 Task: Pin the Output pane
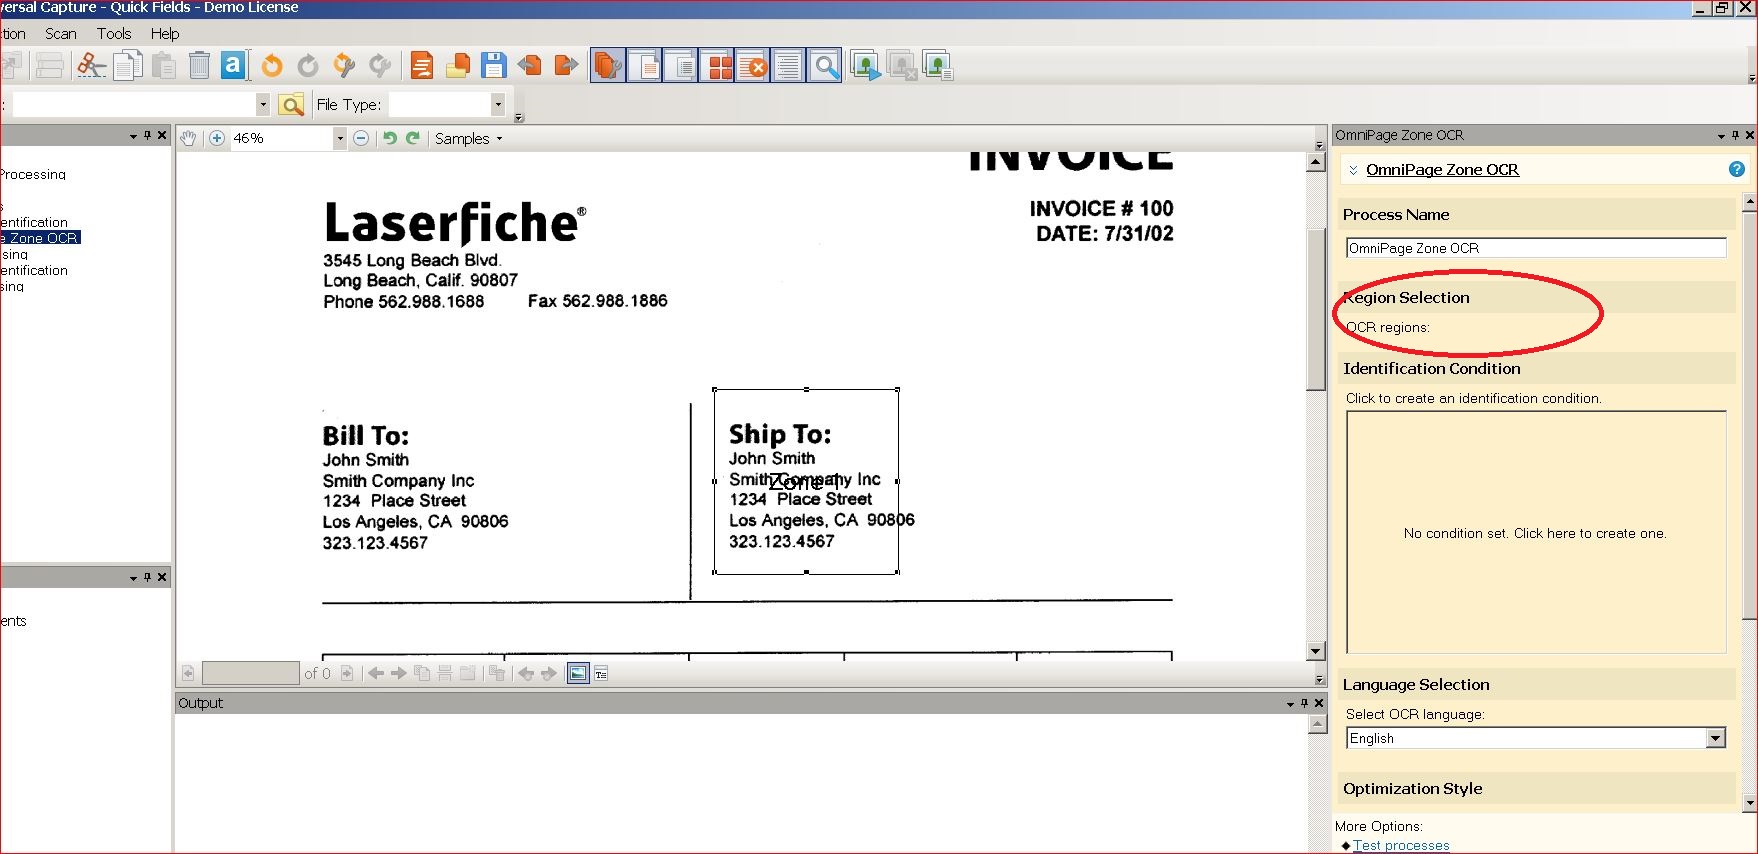click(1304, 703)
